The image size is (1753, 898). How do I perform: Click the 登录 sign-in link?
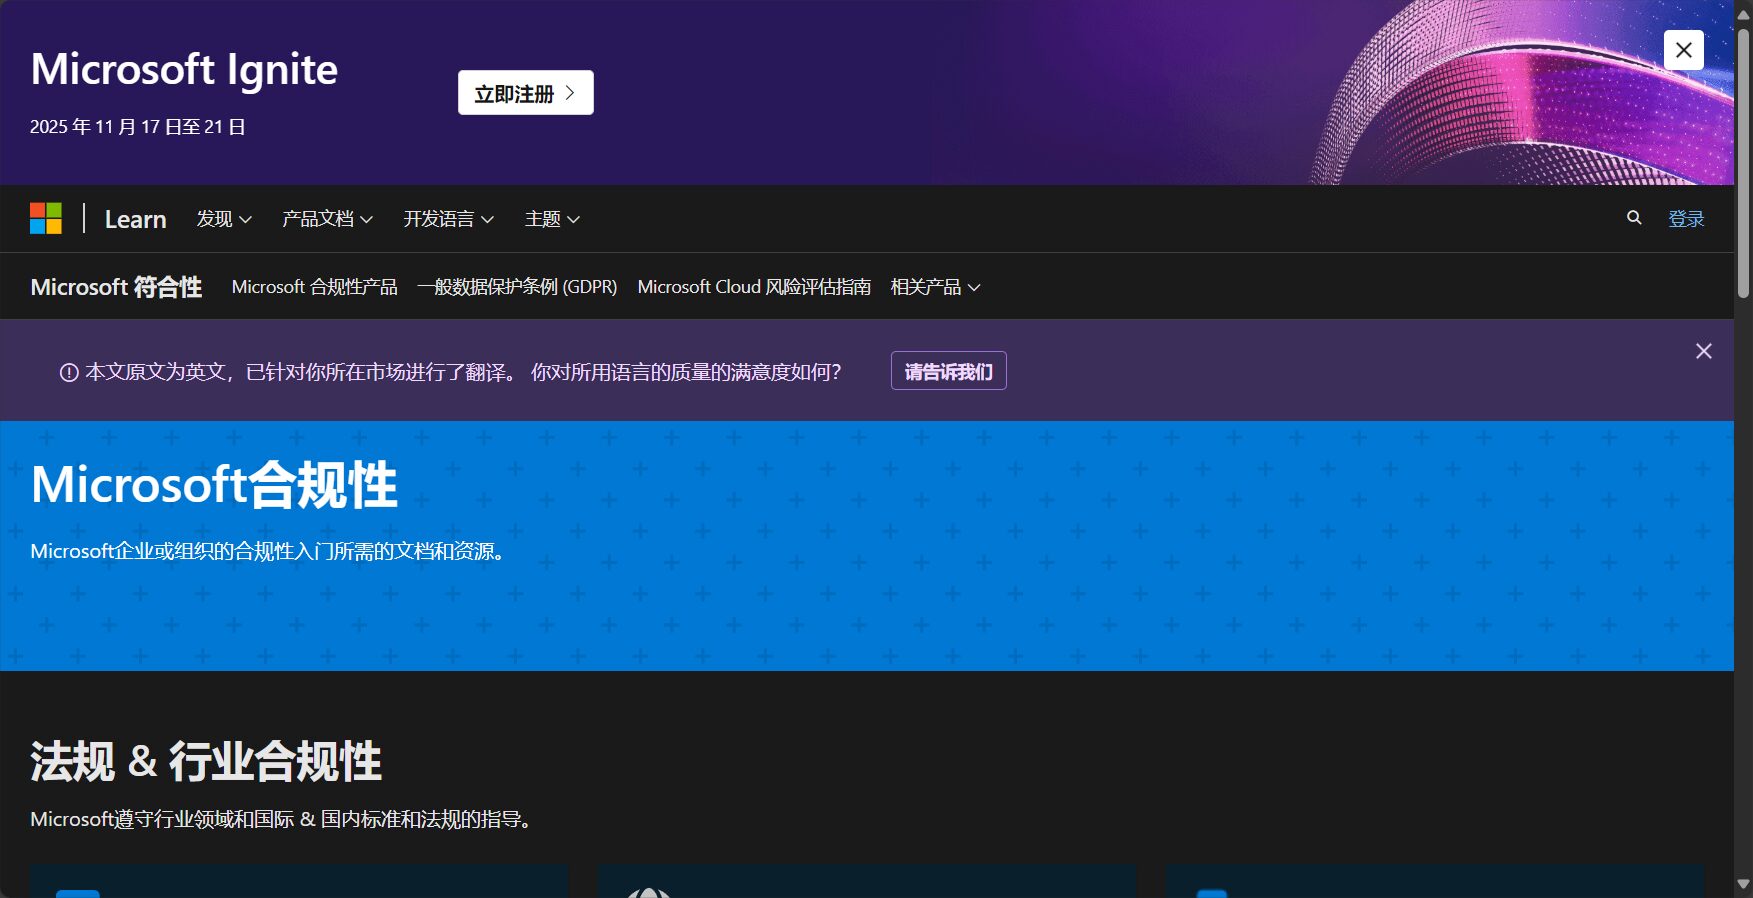1686,219
